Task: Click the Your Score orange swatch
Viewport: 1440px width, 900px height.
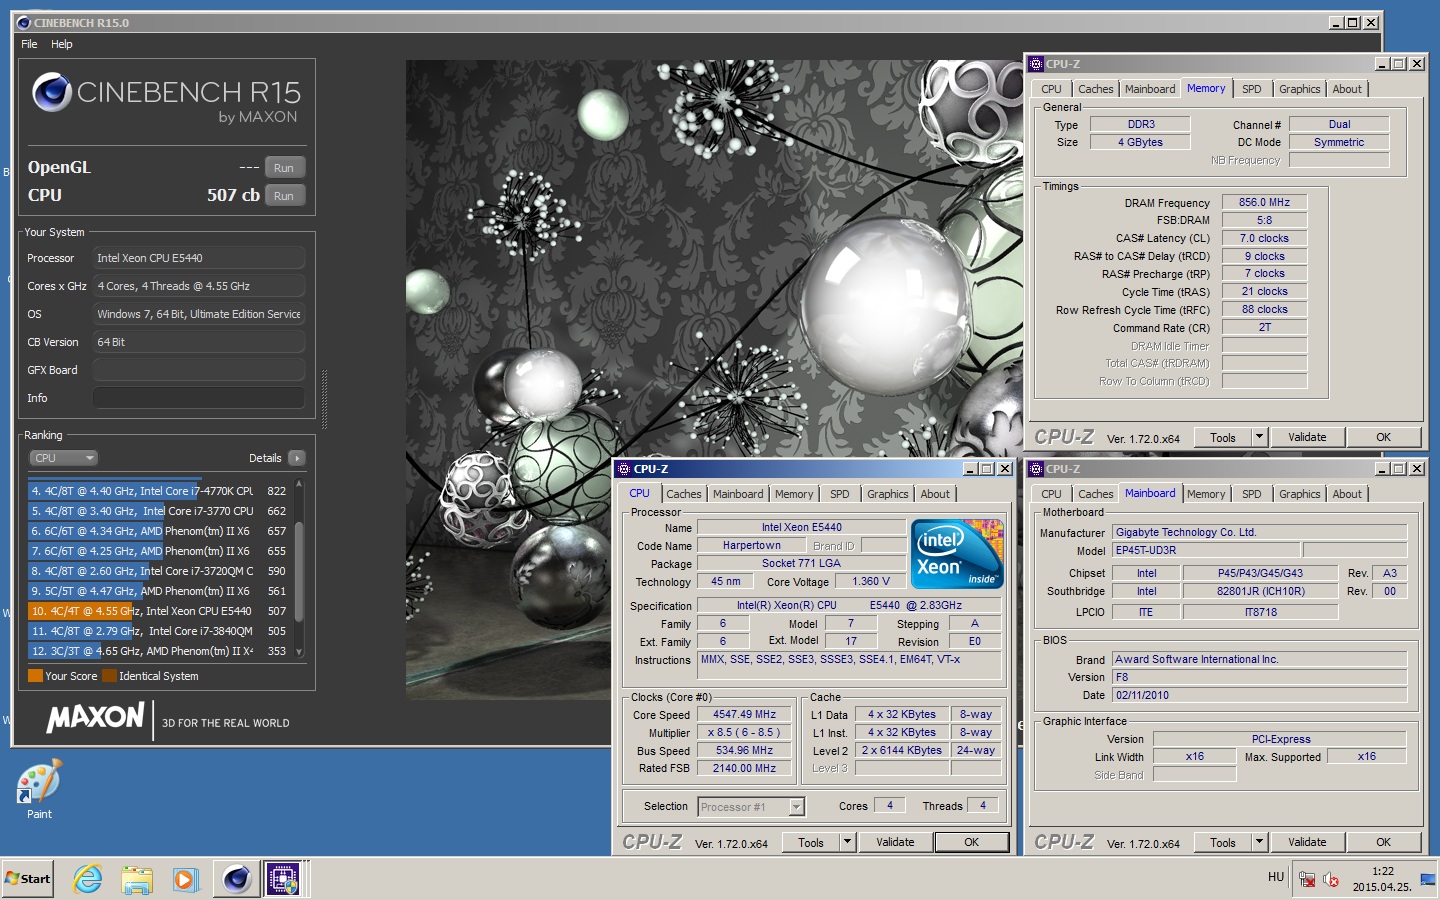Action: 35,676
